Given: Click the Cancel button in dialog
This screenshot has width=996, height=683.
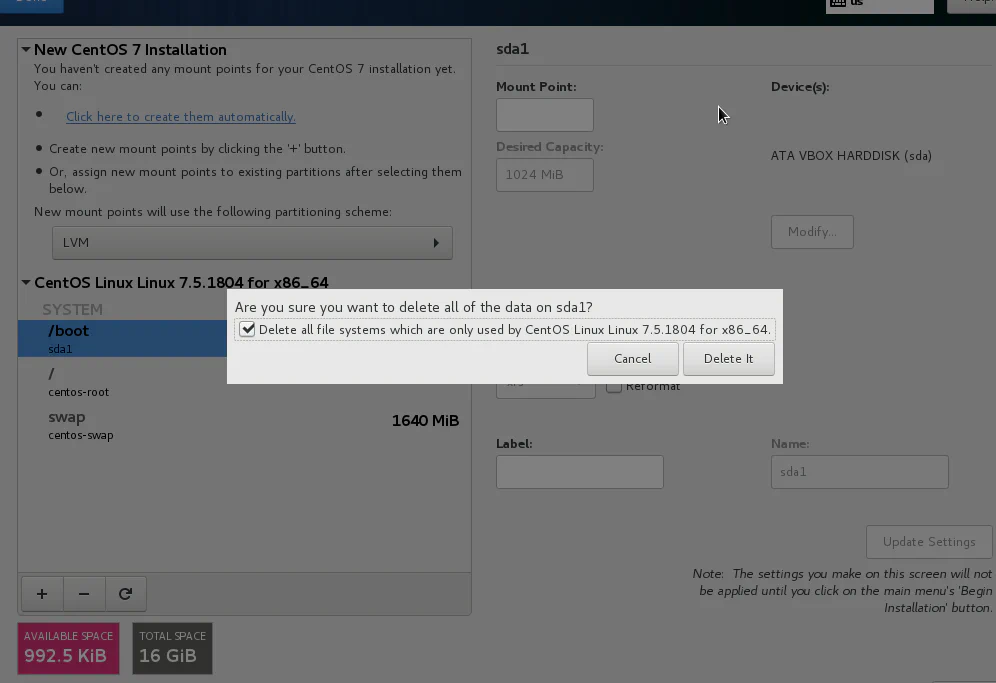Looking at the screenshot, I should pos(633,358).
